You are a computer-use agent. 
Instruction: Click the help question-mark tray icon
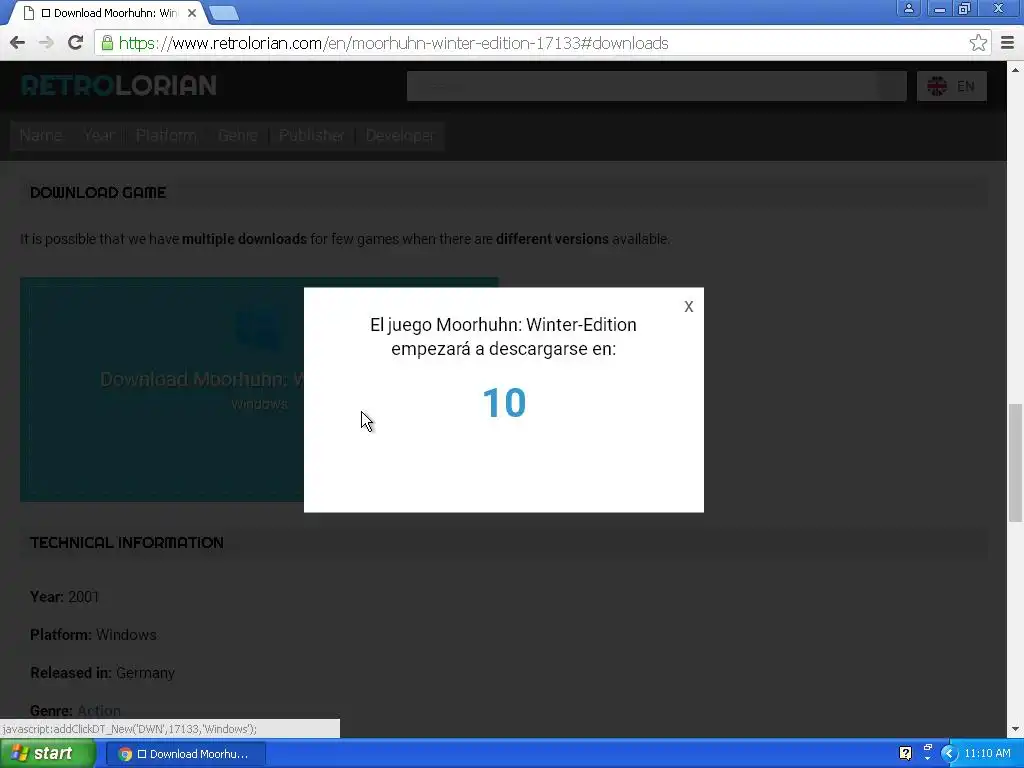pos(905,754)
